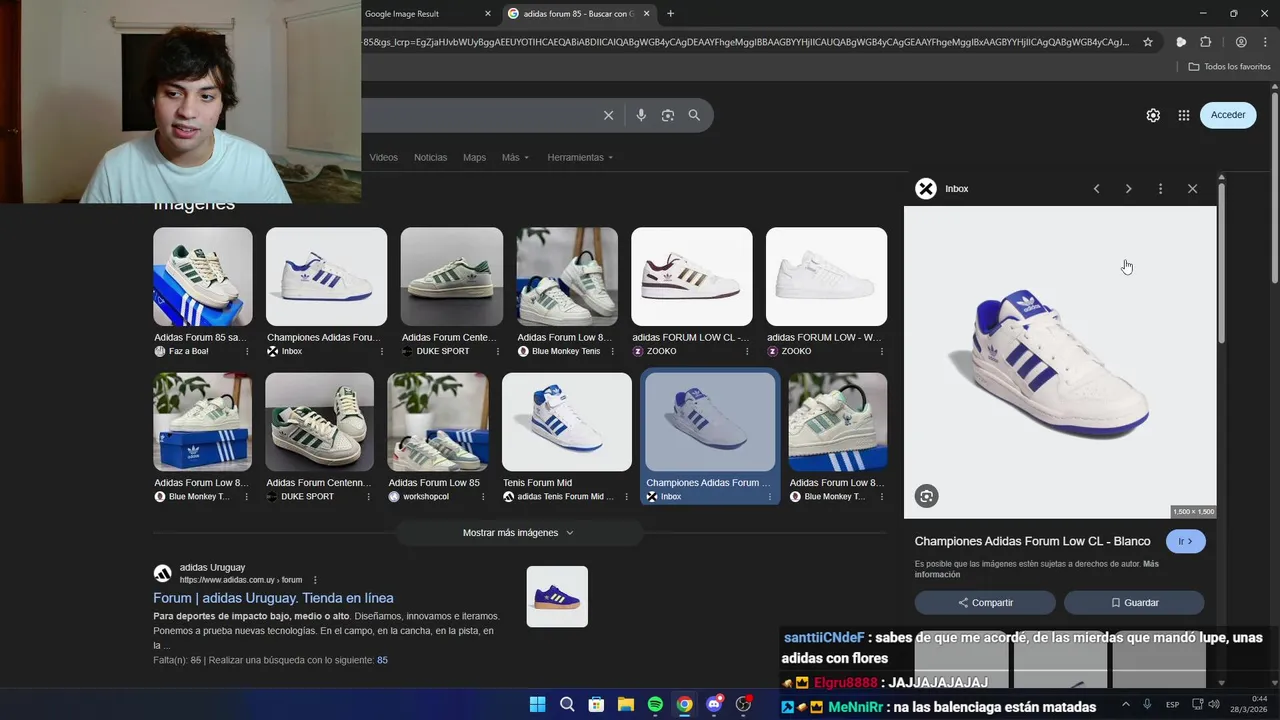Open the adidas FORUM LOW CL ZOOKO thumbnail

(x=692, y=276)
